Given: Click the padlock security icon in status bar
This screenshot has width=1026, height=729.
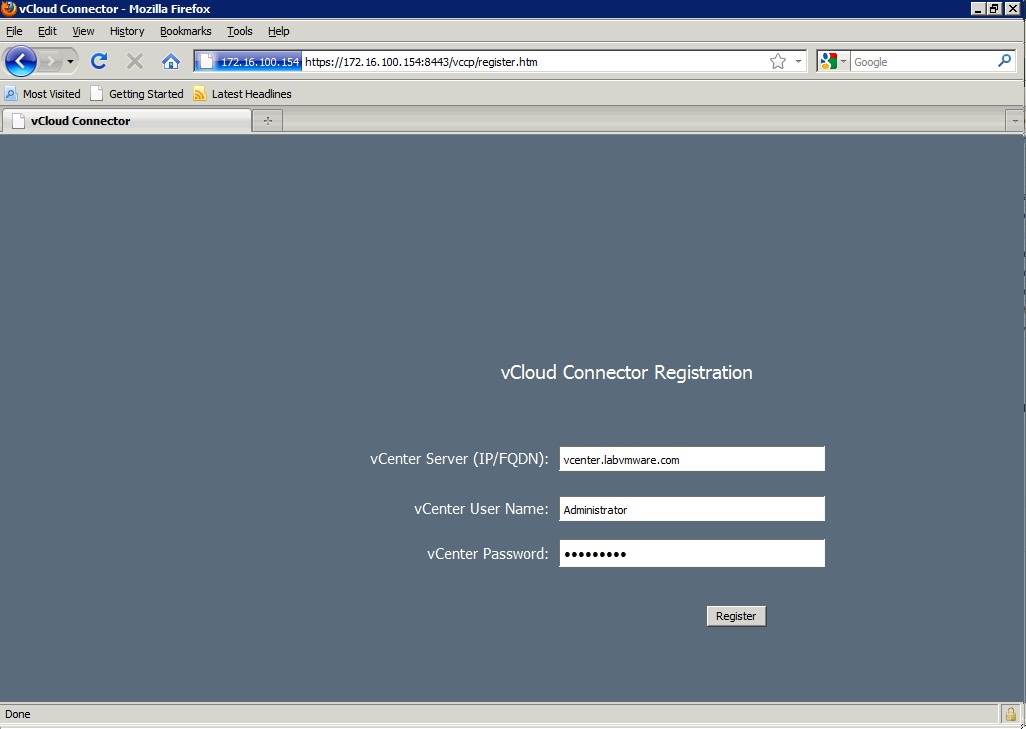Looking at the screenshot, I should 1011,714.
